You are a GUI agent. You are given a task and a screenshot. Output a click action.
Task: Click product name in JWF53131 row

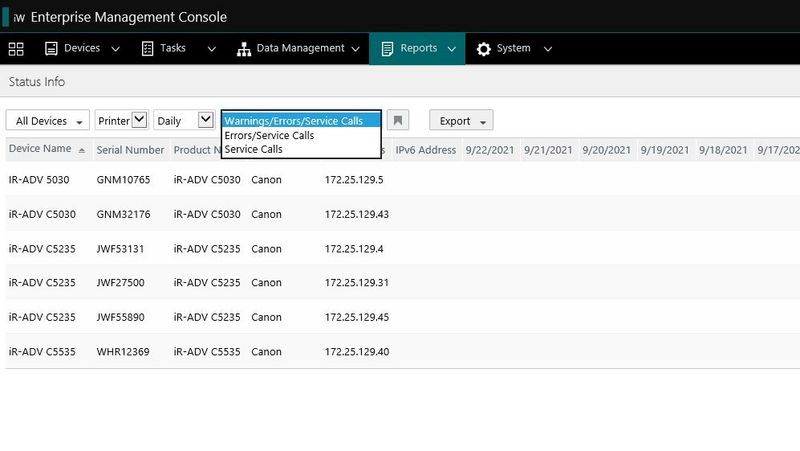tap(207, 249)
